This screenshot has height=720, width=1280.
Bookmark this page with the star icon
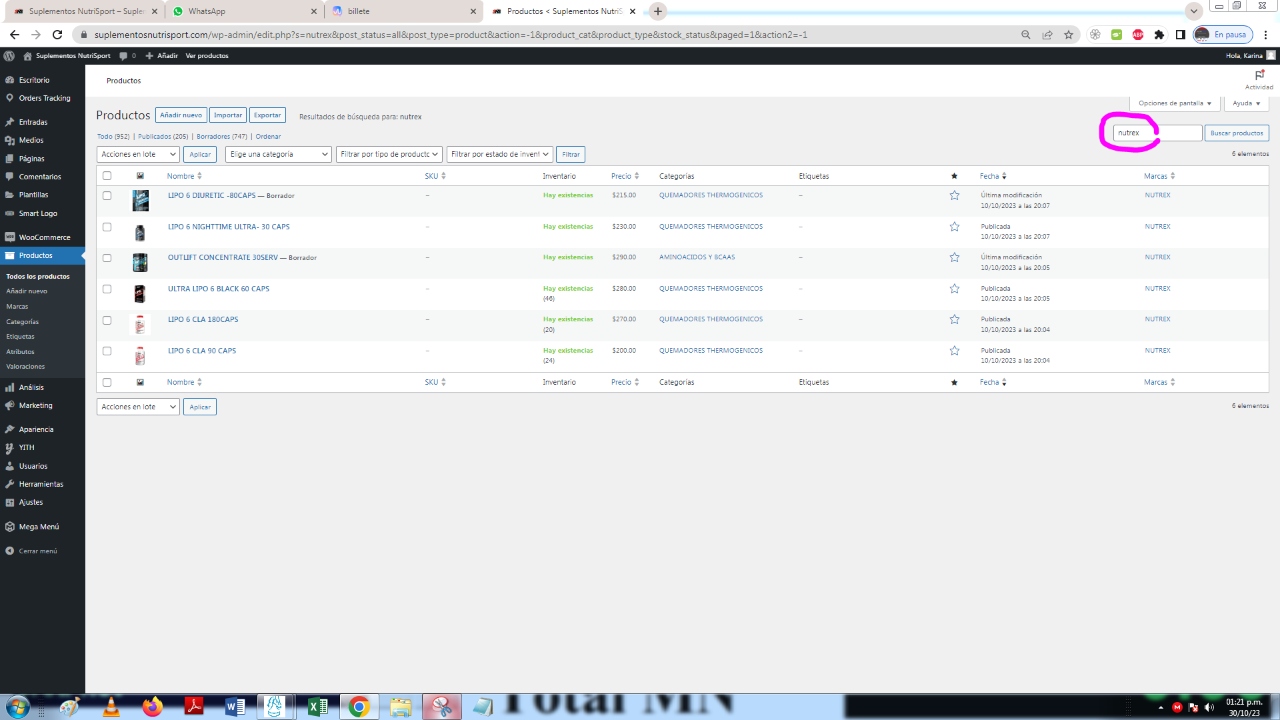[1068, 34]
